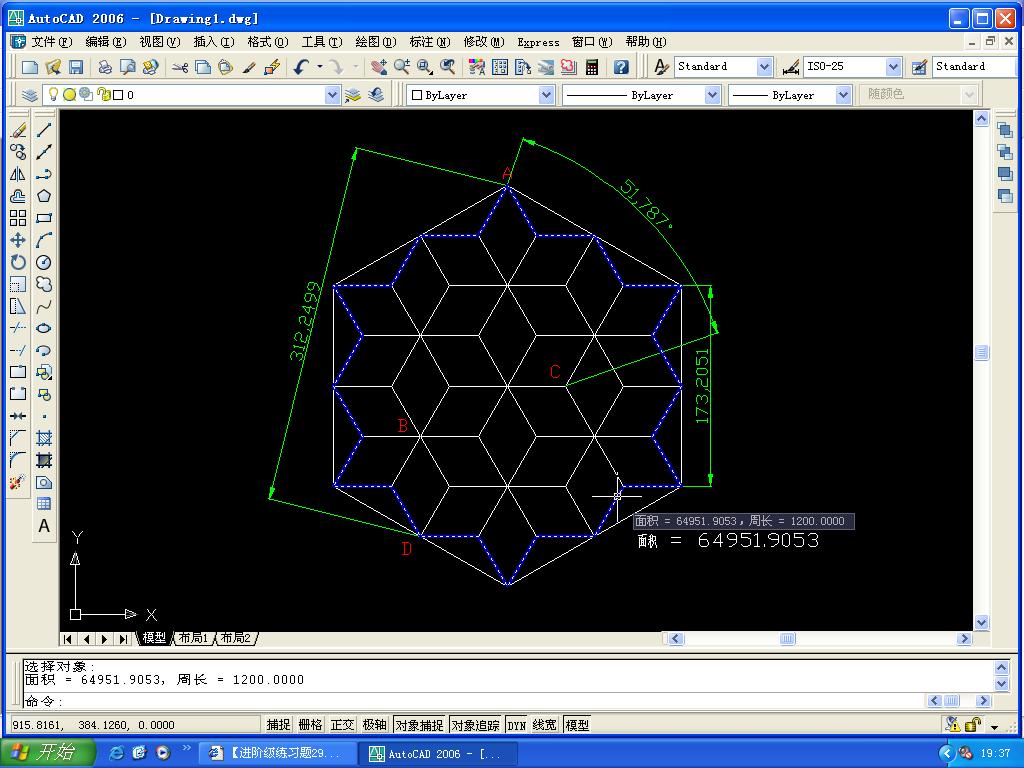Select the Array tool
The width and height of the screenshot is (1024, 768).
coord(18,218)
